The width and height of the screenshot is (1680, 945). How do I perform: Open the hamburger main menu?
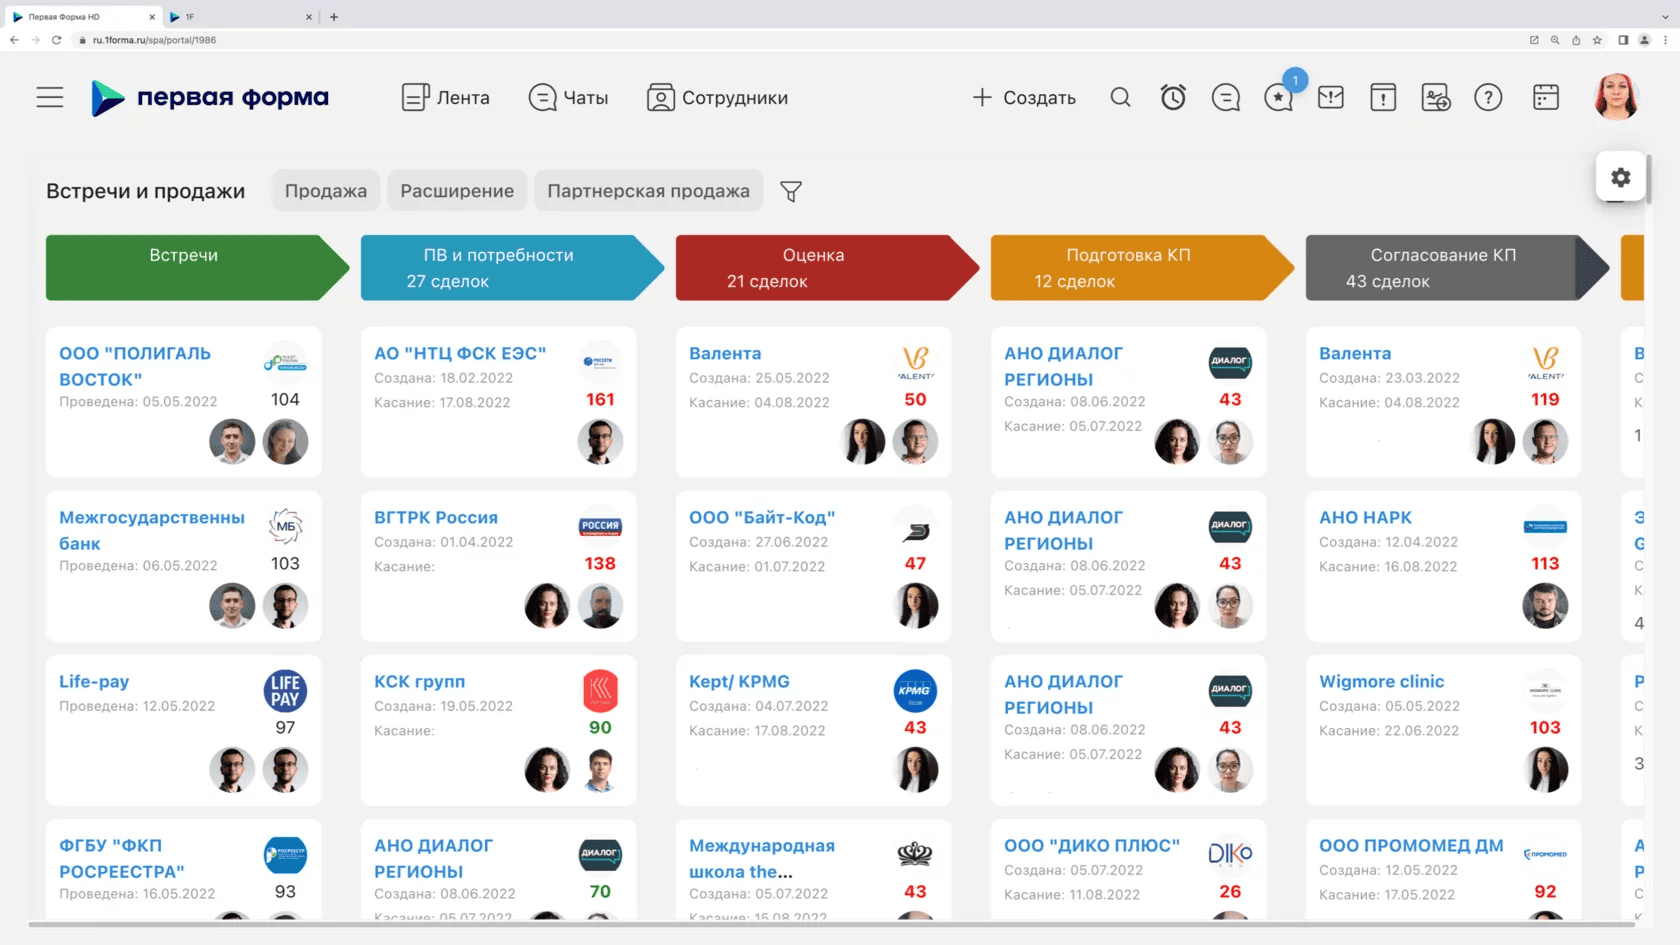(50, 97)
